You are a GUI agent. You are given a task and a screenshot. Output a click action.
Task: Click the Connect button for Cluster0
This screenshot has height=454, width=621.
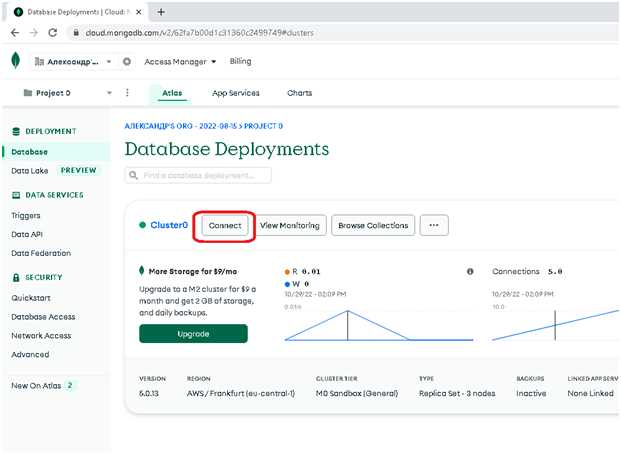tap(225, 225)
